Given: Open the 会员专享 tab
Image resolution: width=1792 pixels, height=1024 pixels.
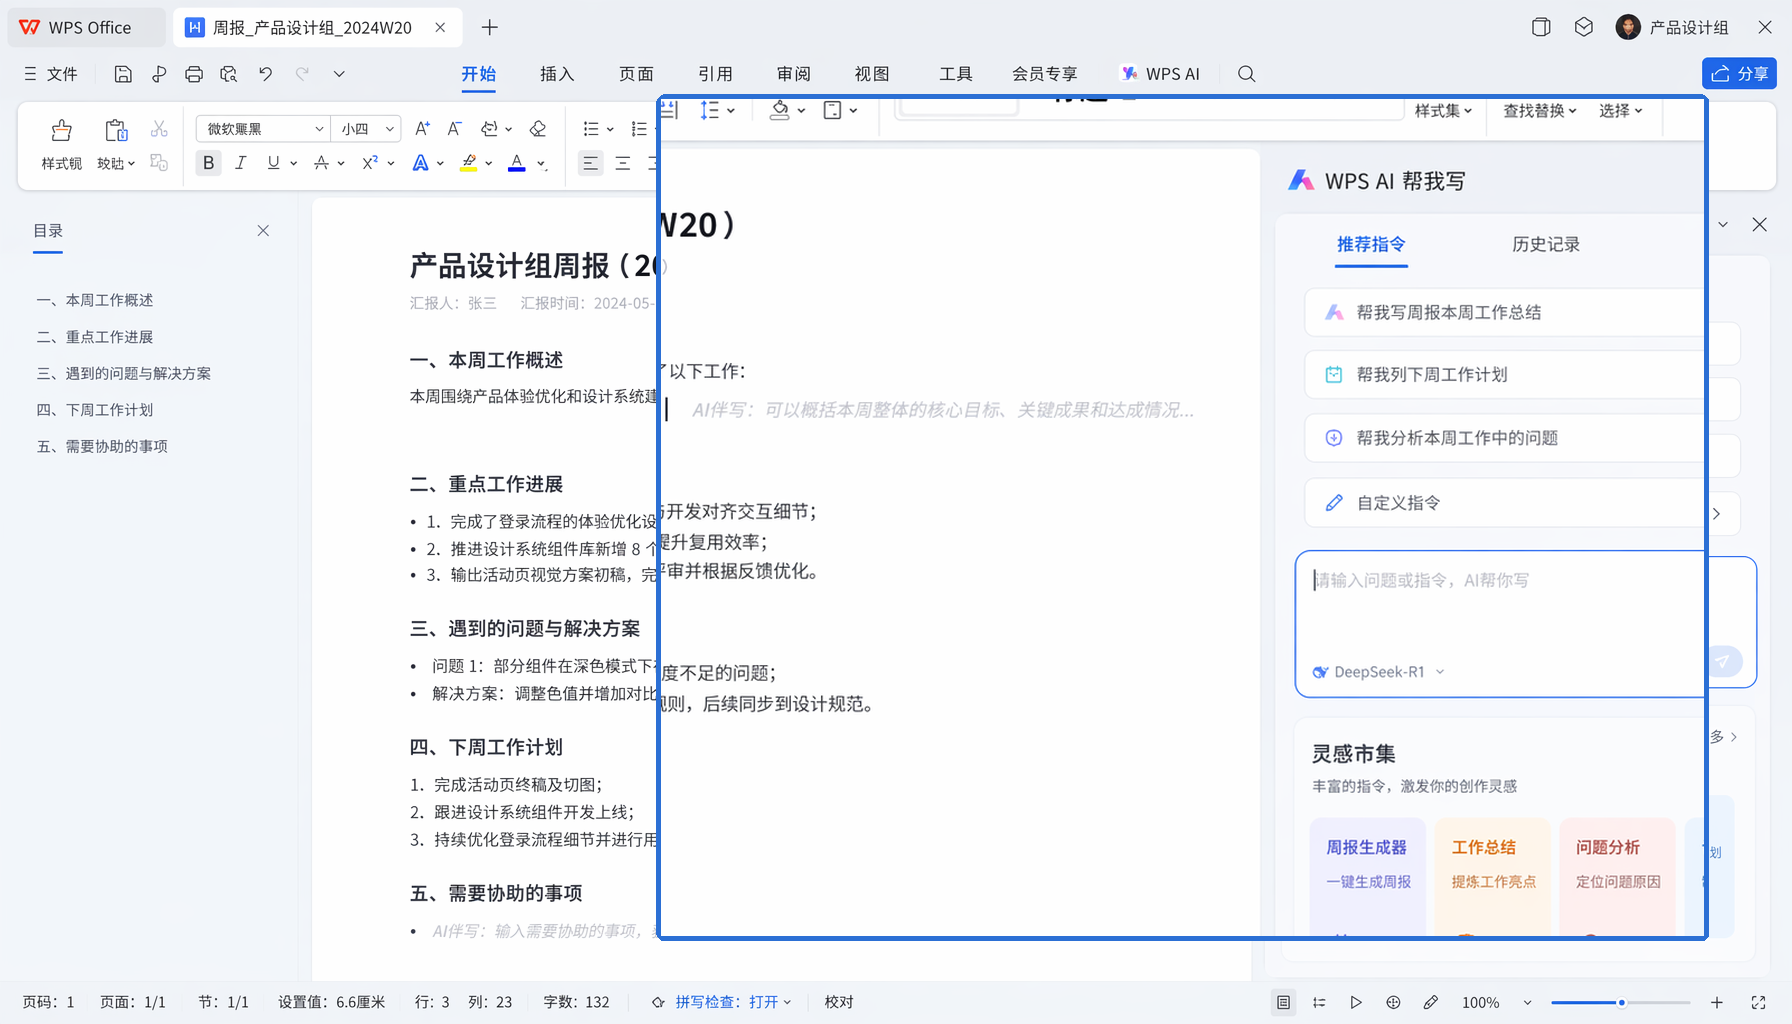Looking at the screenshot, I should pos(1044,74).
